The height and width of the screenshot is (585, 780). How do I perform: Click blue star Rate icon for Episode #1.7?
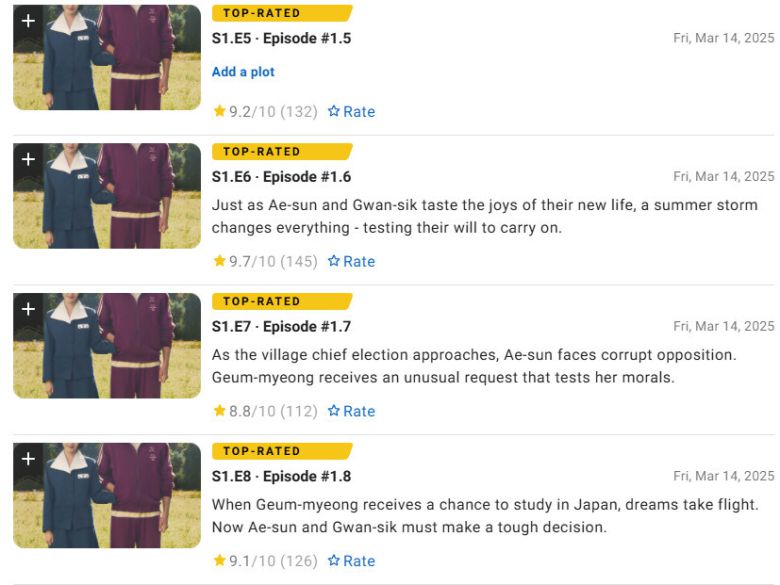pyautogui.click(x=334, y=411)
